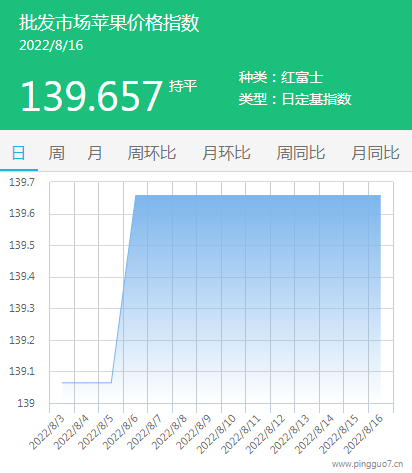Click the index value 139.657

(91, 96)
